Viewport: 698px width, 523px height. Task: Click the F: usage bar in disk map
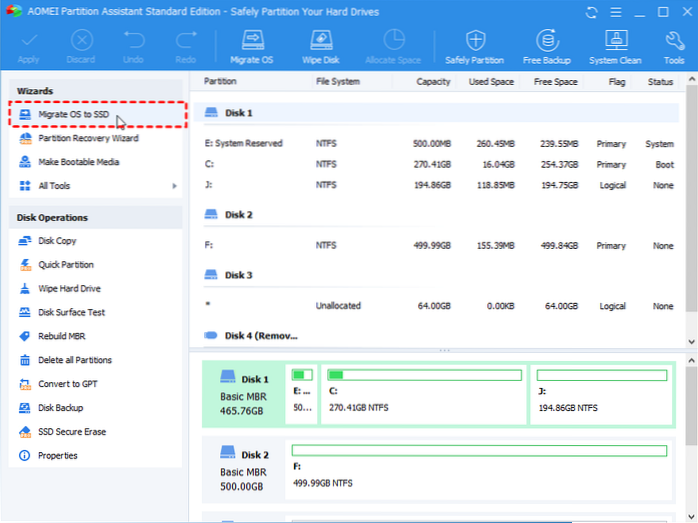click(479, 451)
